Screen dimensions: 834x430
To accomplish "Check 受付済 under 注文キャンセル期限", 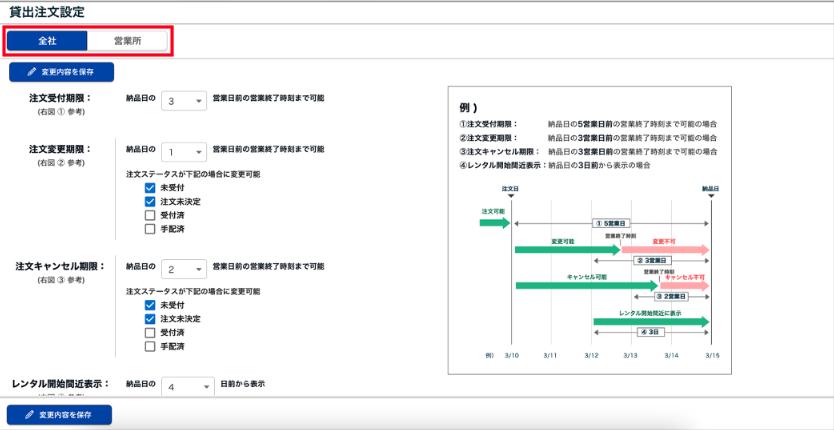I will [x=150, y=332].
